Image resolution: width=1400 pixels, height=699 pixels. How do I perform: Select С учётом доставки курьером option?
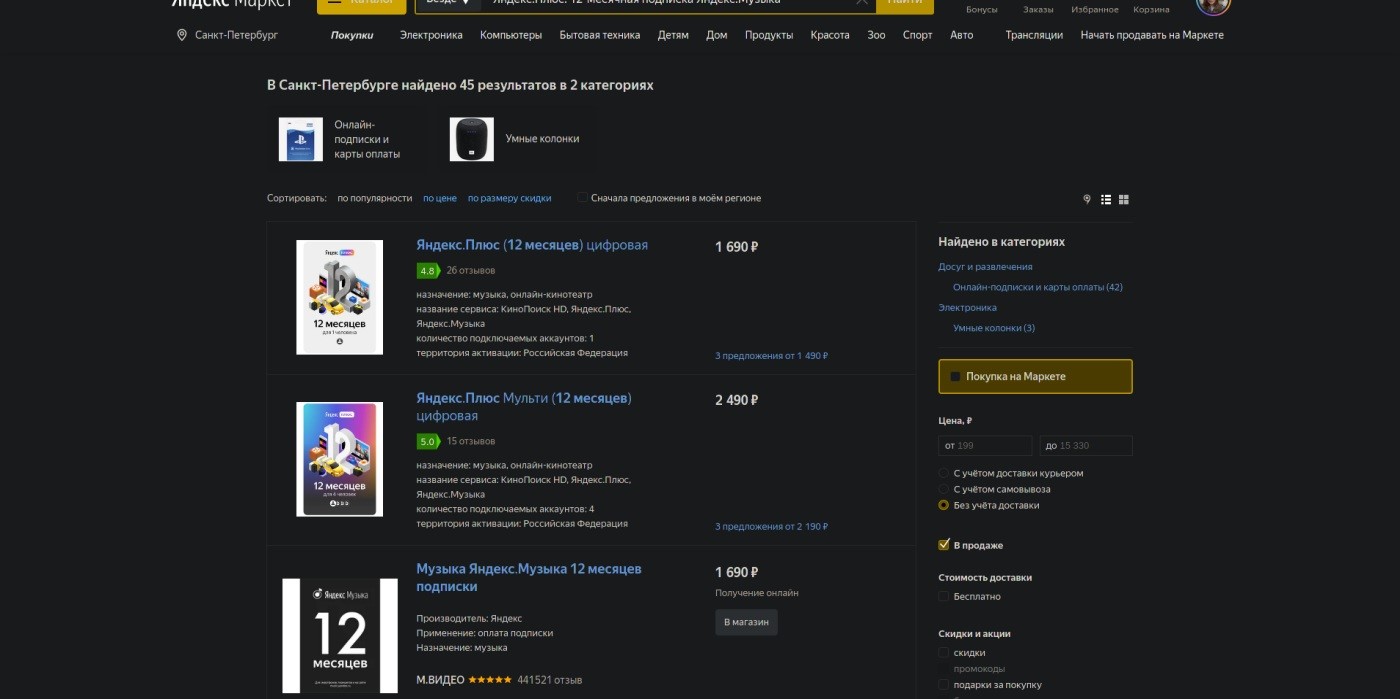pos(943,473)
